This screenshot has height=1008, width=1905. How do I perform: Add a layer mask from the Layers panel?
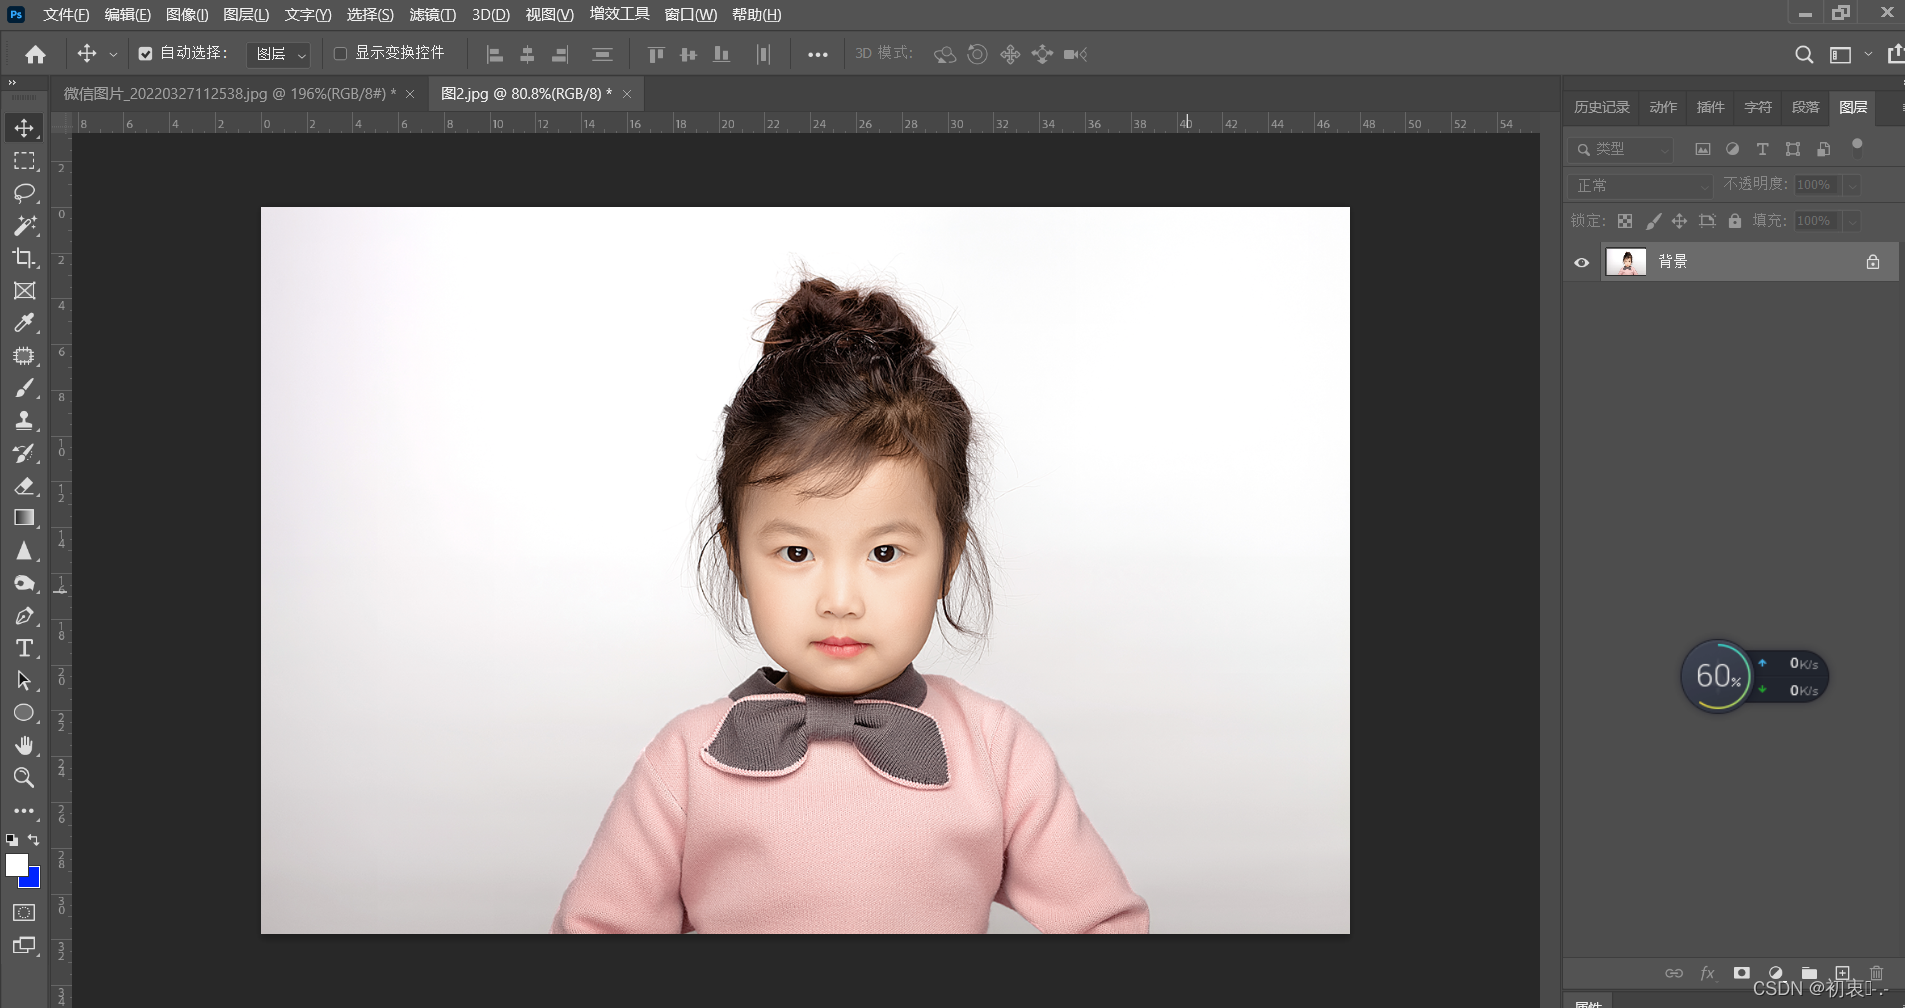1742,973
